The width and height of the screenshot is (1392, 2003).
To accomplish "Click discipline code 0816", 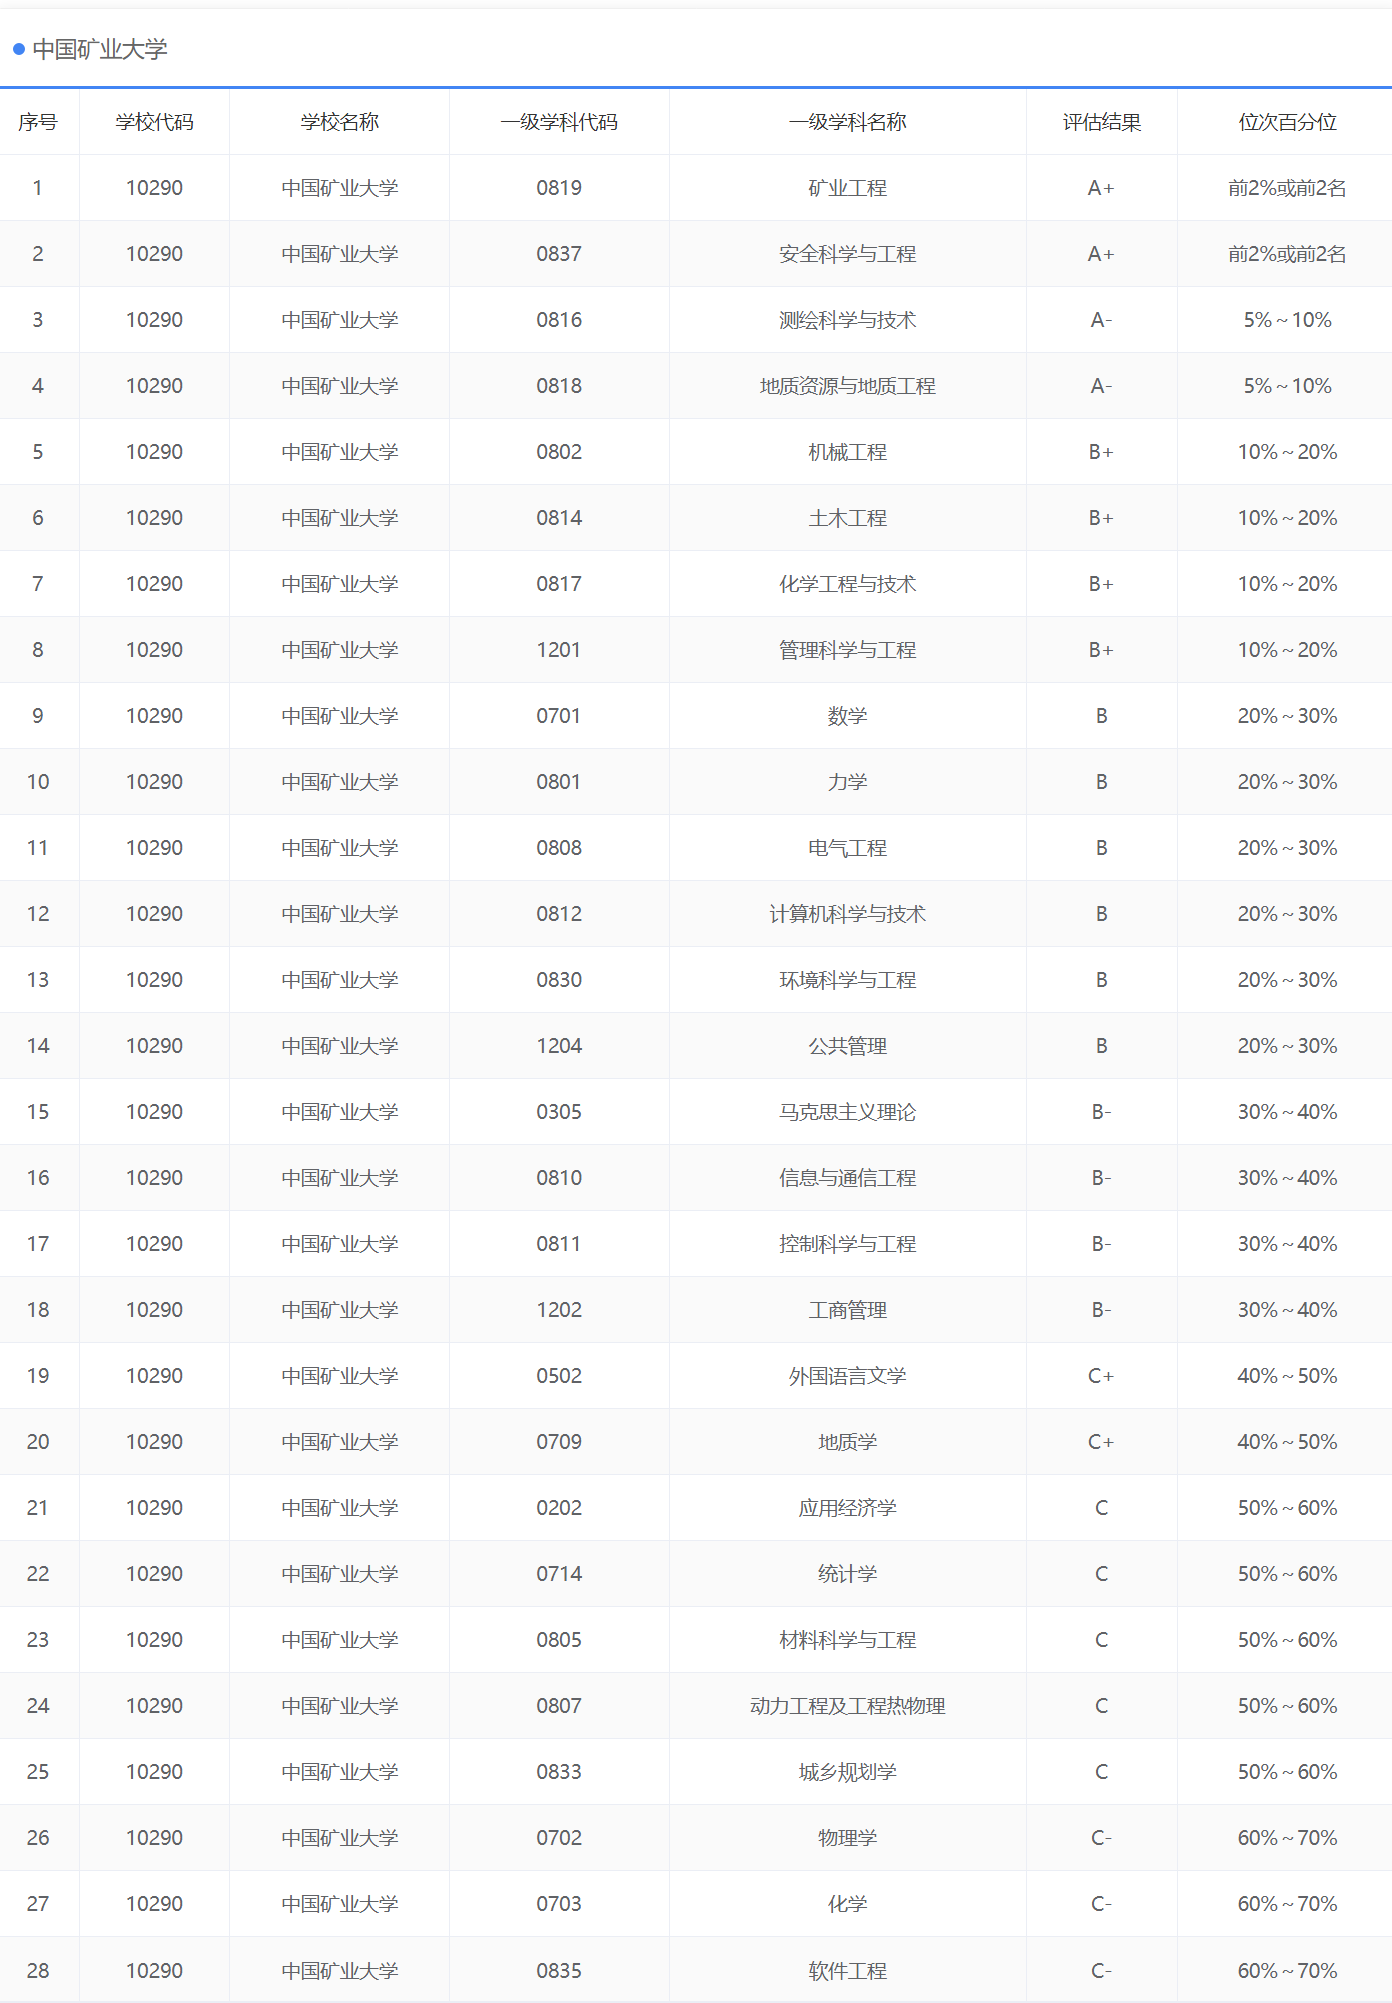I will 559,320.
